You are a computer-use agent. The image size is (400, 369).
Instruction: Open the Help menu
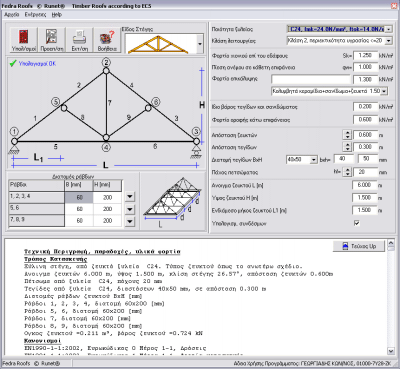[57, 15]
